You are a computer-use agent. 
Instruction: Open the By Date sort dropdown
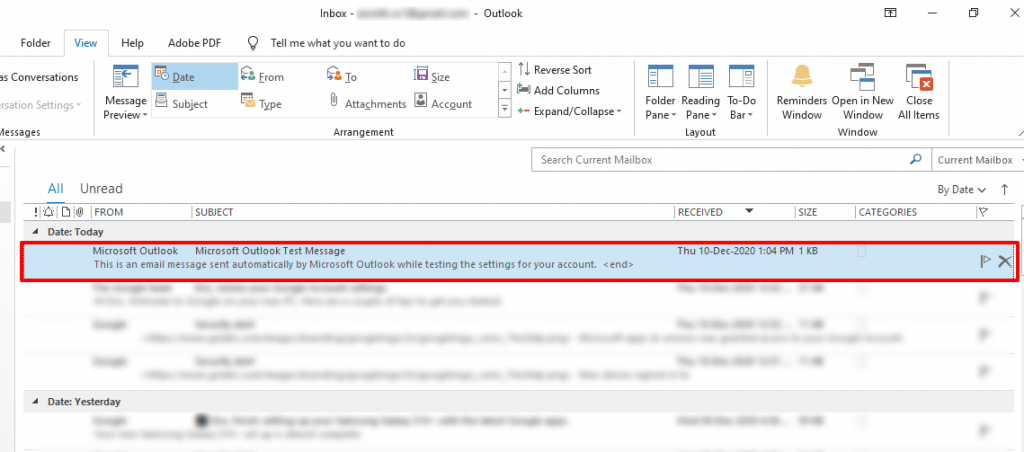pos(961,189)
